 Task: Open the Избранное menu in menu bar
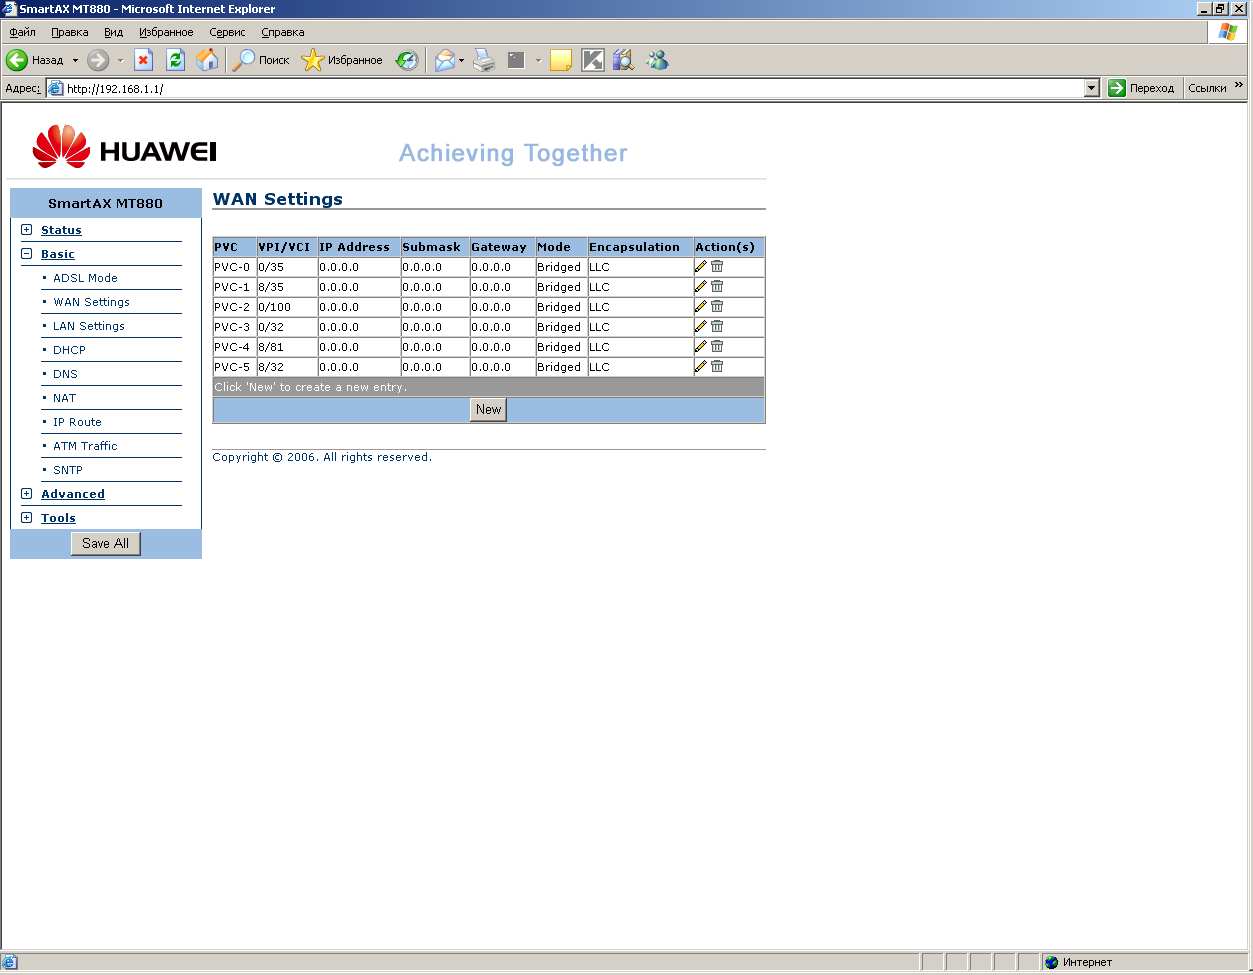point(166,32)
